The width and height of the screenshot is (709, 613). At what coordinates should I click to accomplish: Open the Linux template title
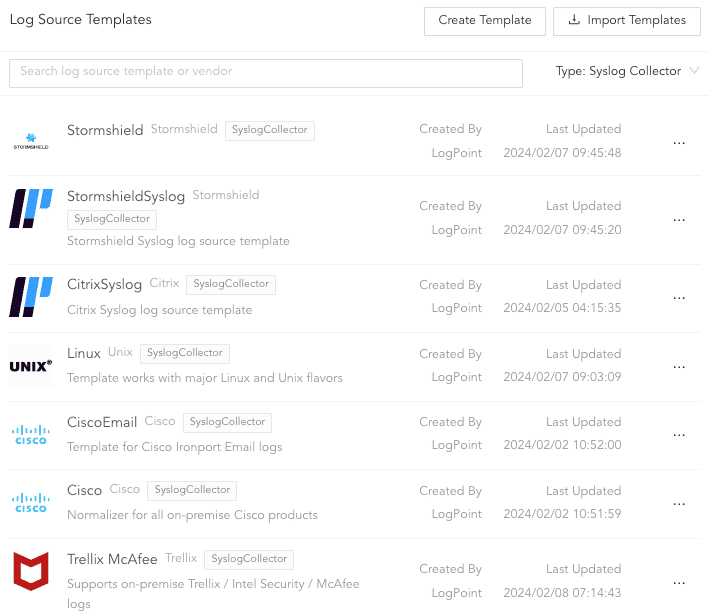coord(84,353)
